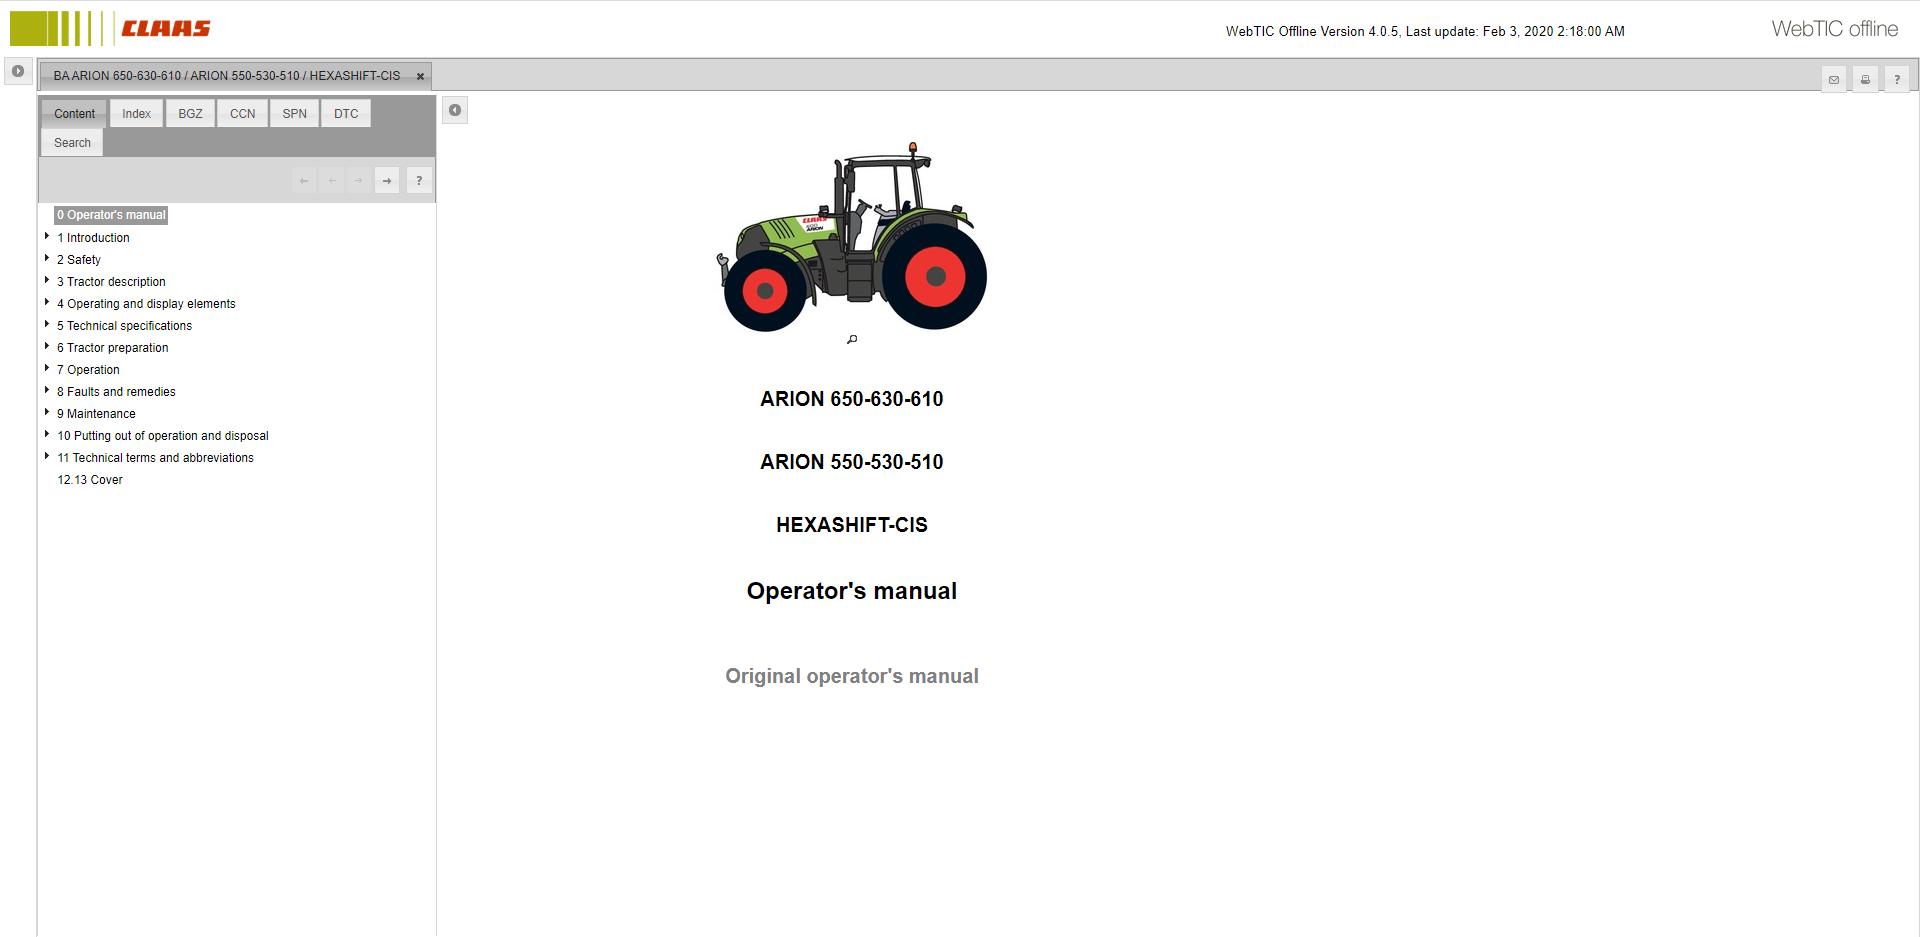
Task: Open the DTC tab
Action: (345, 113)
